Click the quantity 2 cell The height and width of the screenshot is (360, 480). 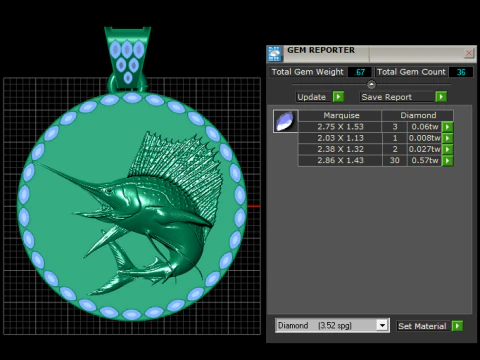395,149
